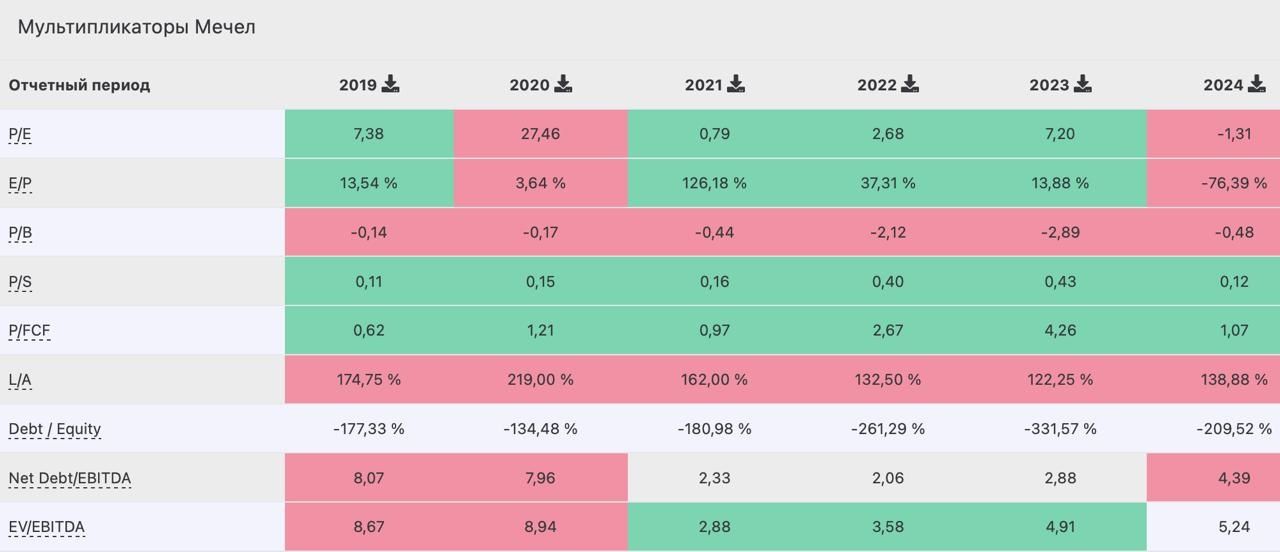The height and width of the screenshot is (552, 1280).
Task: Open the P/B metric link
Action: coord(20,233)
